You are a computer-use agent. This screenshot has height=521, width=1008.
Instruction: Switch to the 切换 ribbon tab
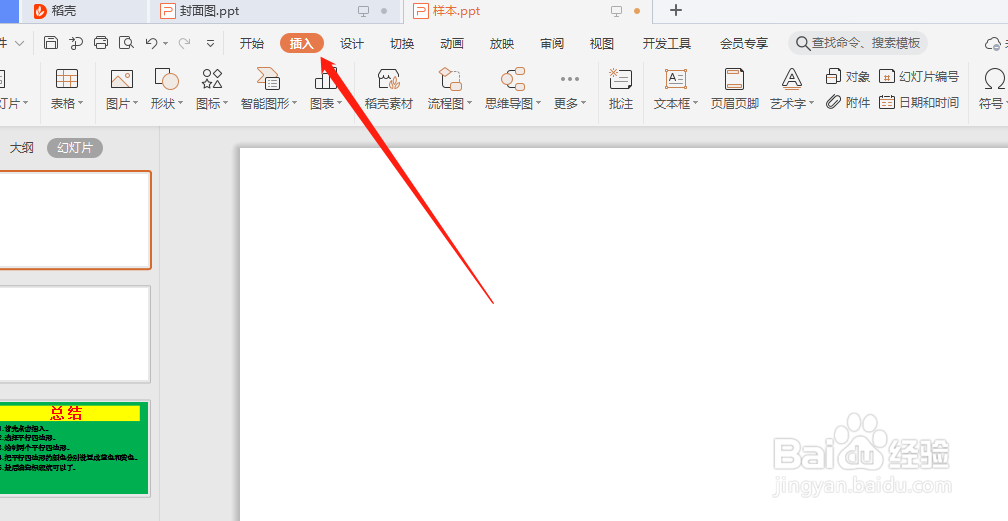point(402,44)
